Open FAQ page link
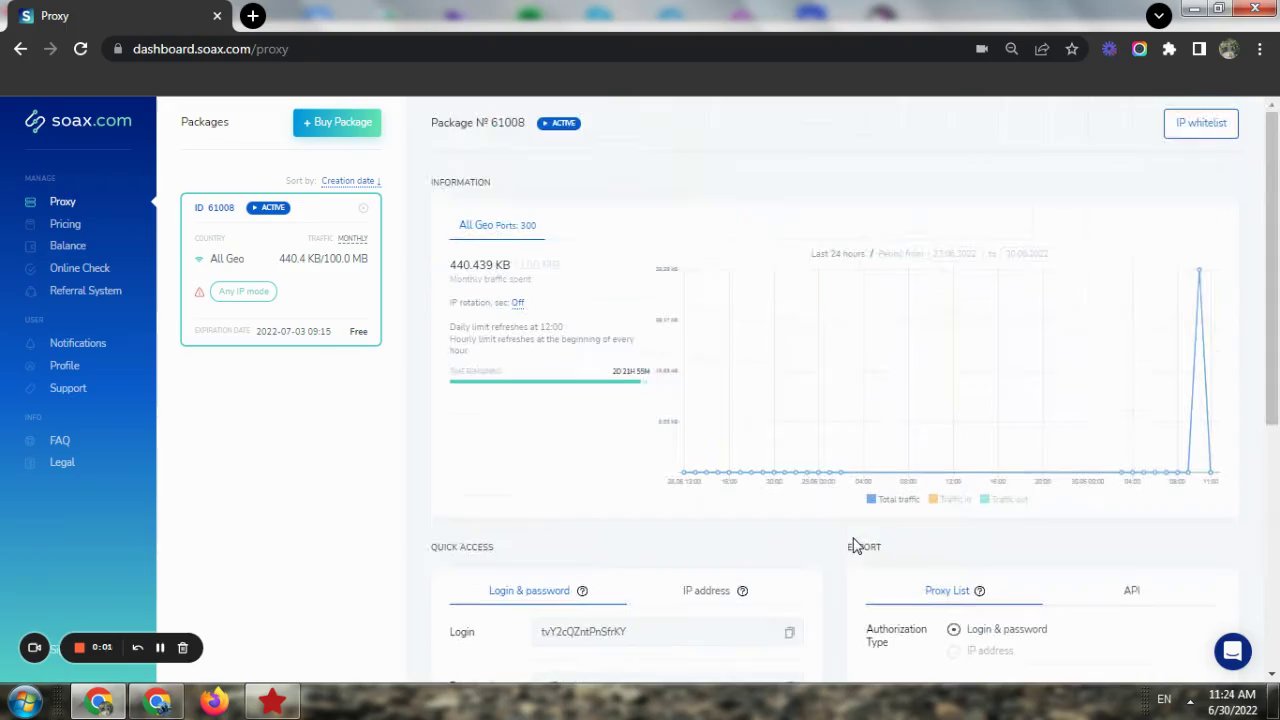 point(60,441)
